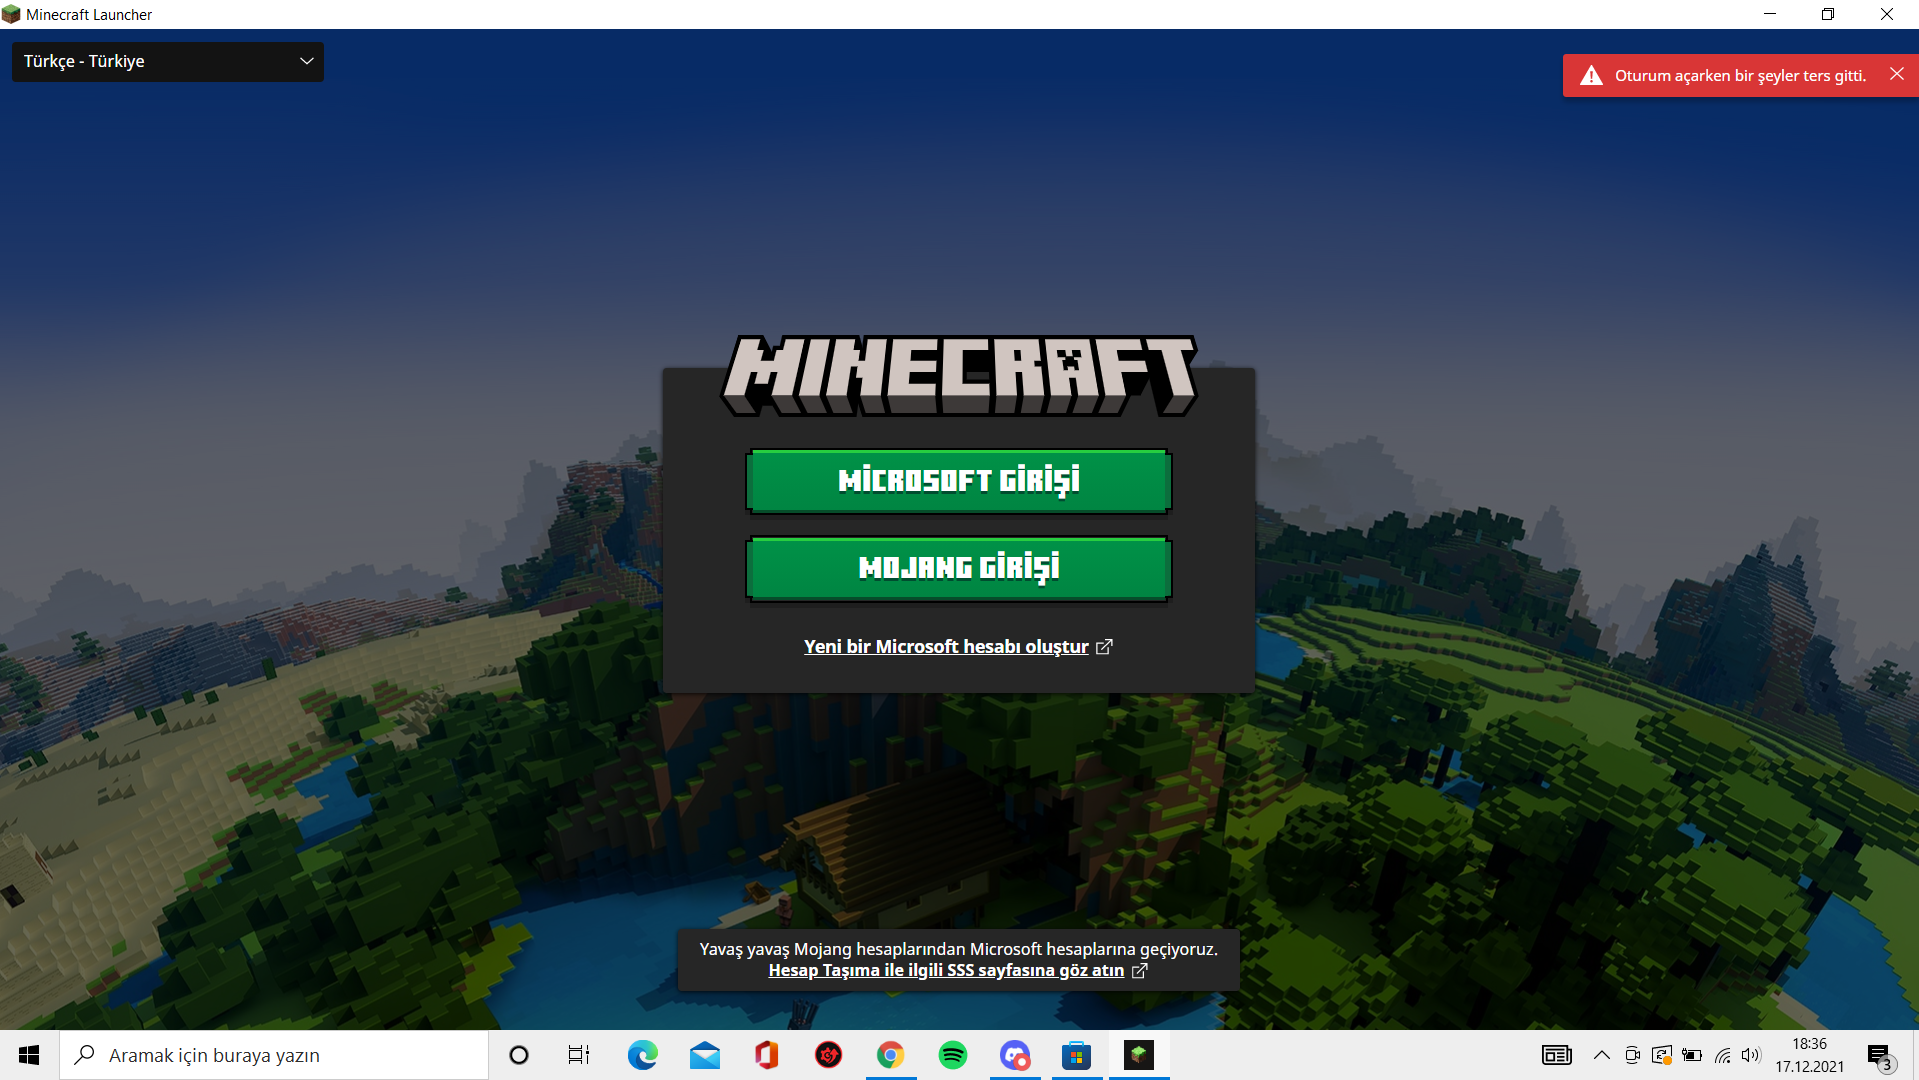The height and width of the screenshot is (1080, 1919).
Task: Click the Meet Now camera tray icon
Action: 1632,1055
